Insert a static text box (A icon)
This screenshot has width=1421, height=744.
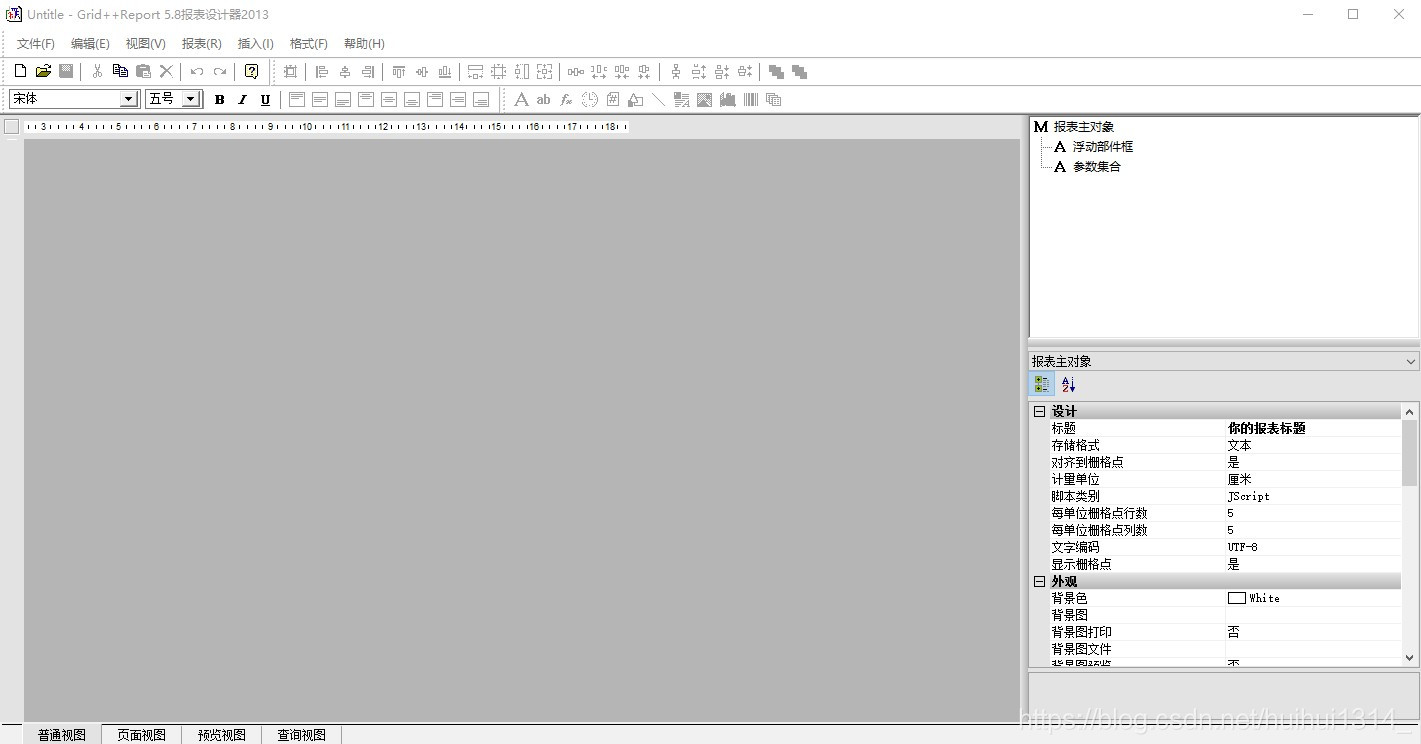point(521,99)
